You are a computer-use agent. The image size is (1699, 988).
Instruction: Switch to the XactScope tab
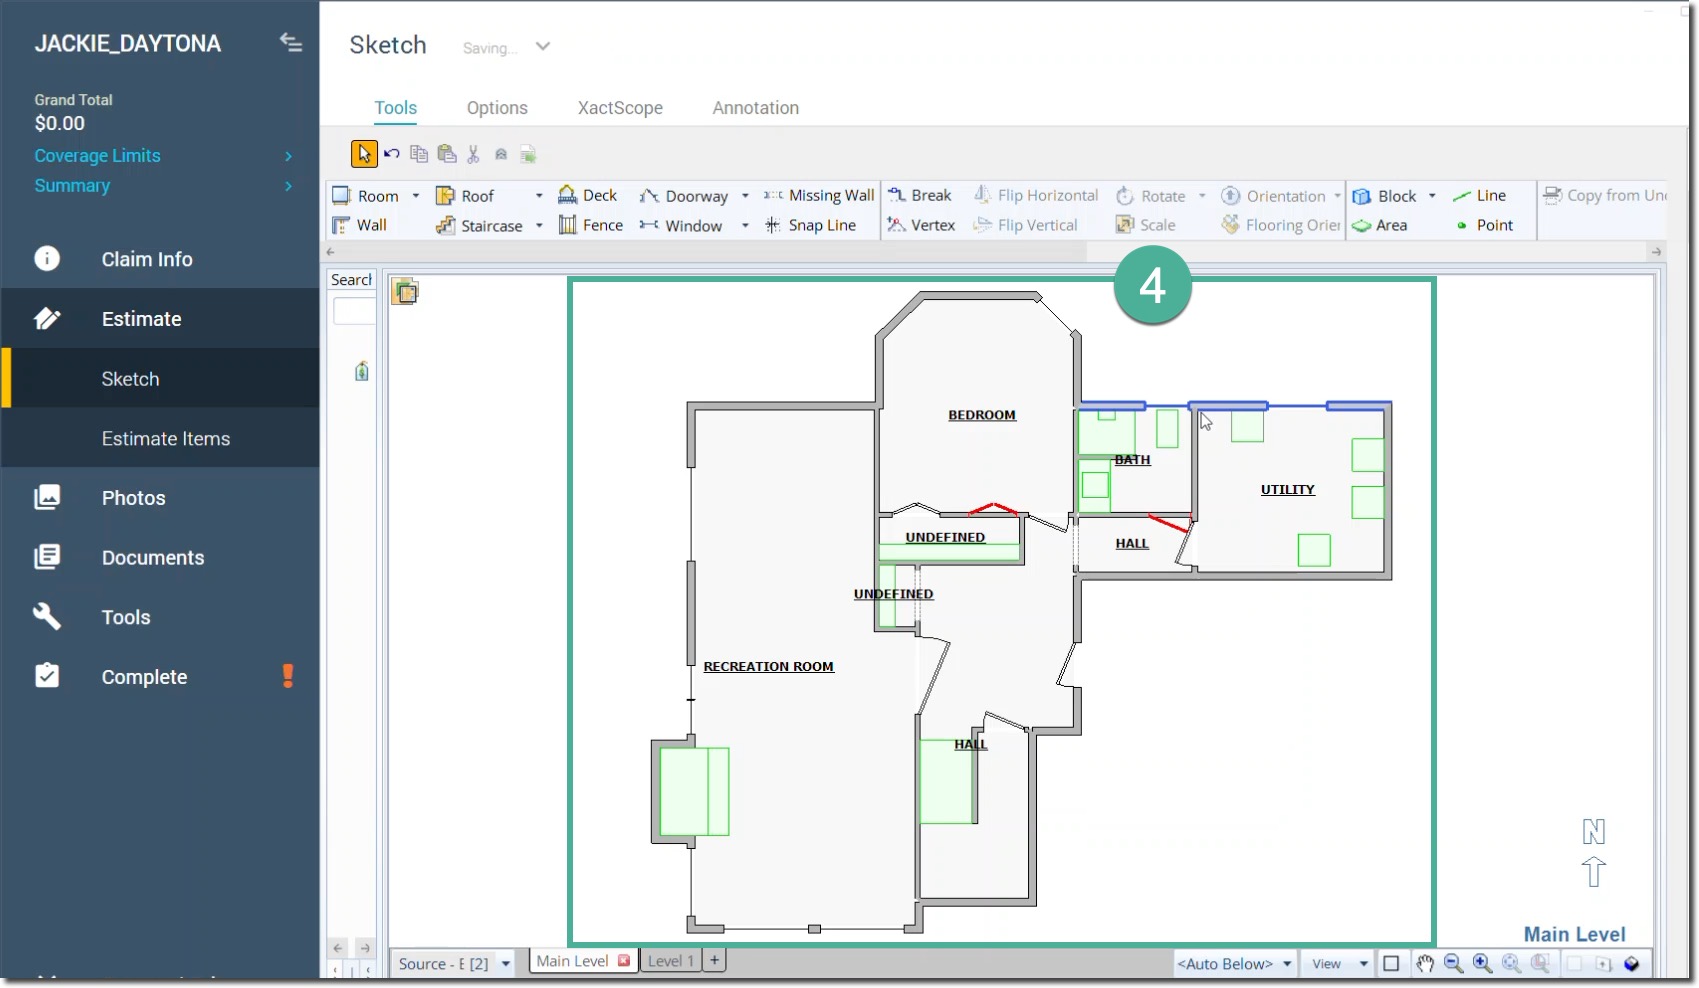(620, 108)
